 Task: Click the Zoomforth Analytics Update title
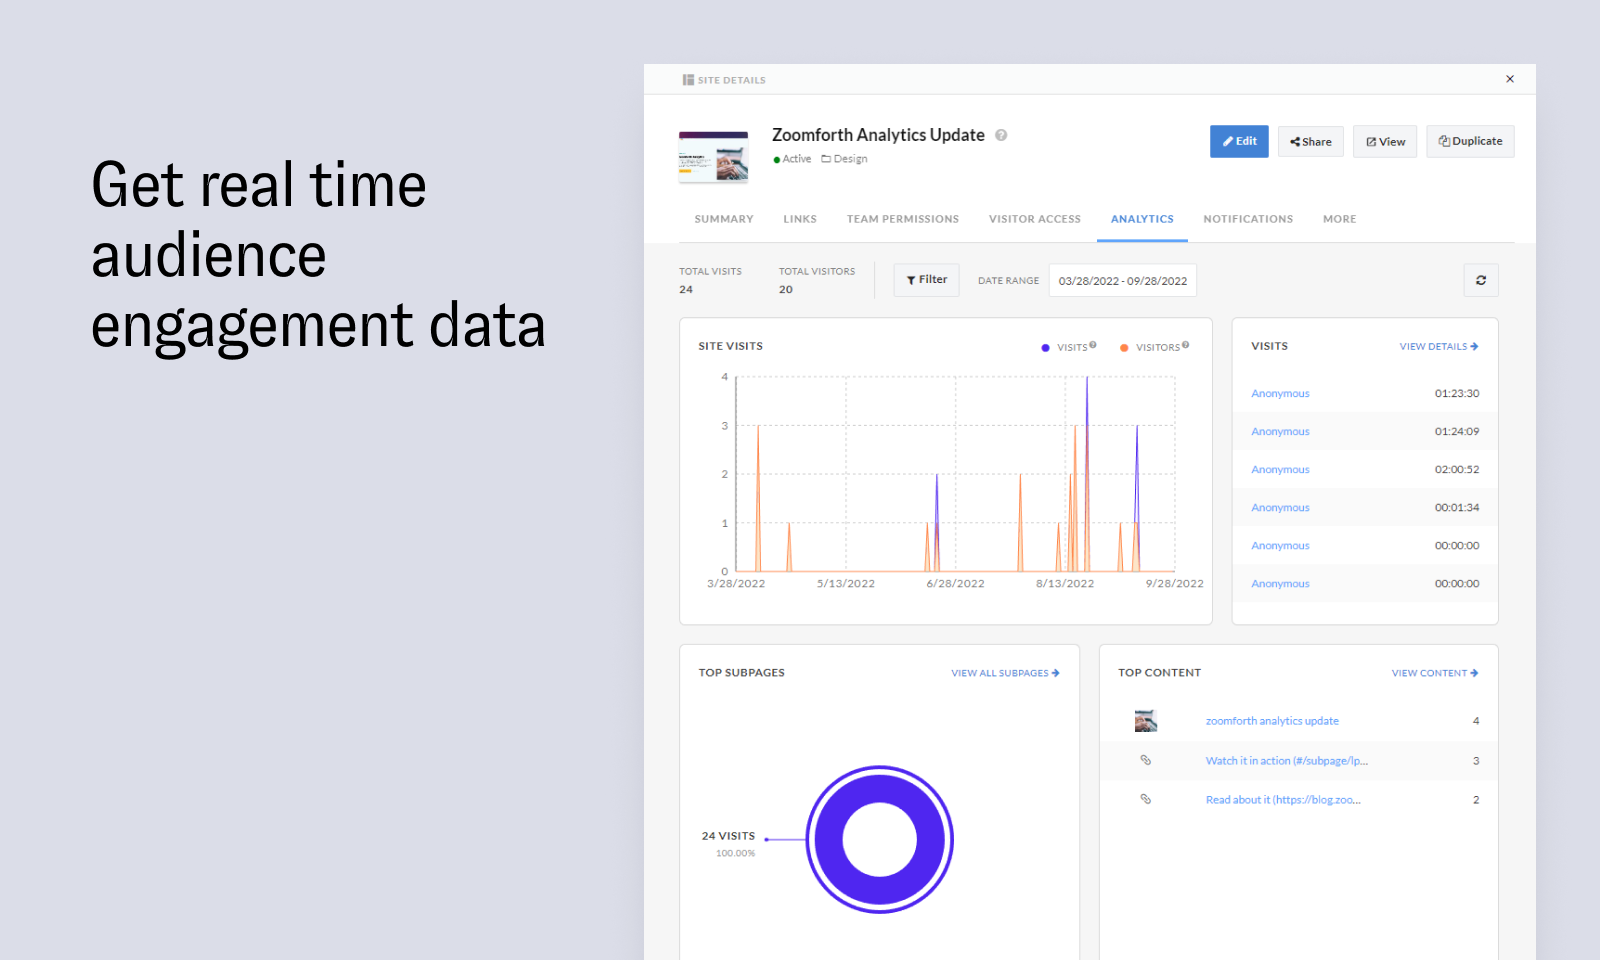pyautogui.click(x=878, y=135)
